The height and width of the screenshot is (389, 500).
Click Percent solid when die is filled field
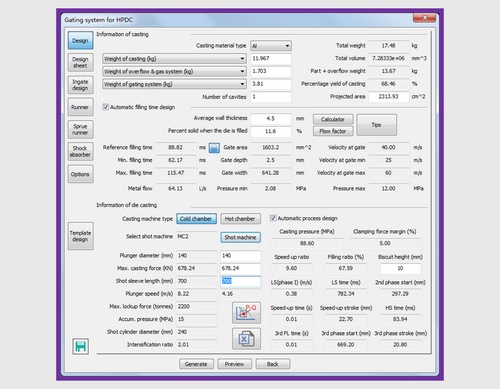click(x=271, y=131)
